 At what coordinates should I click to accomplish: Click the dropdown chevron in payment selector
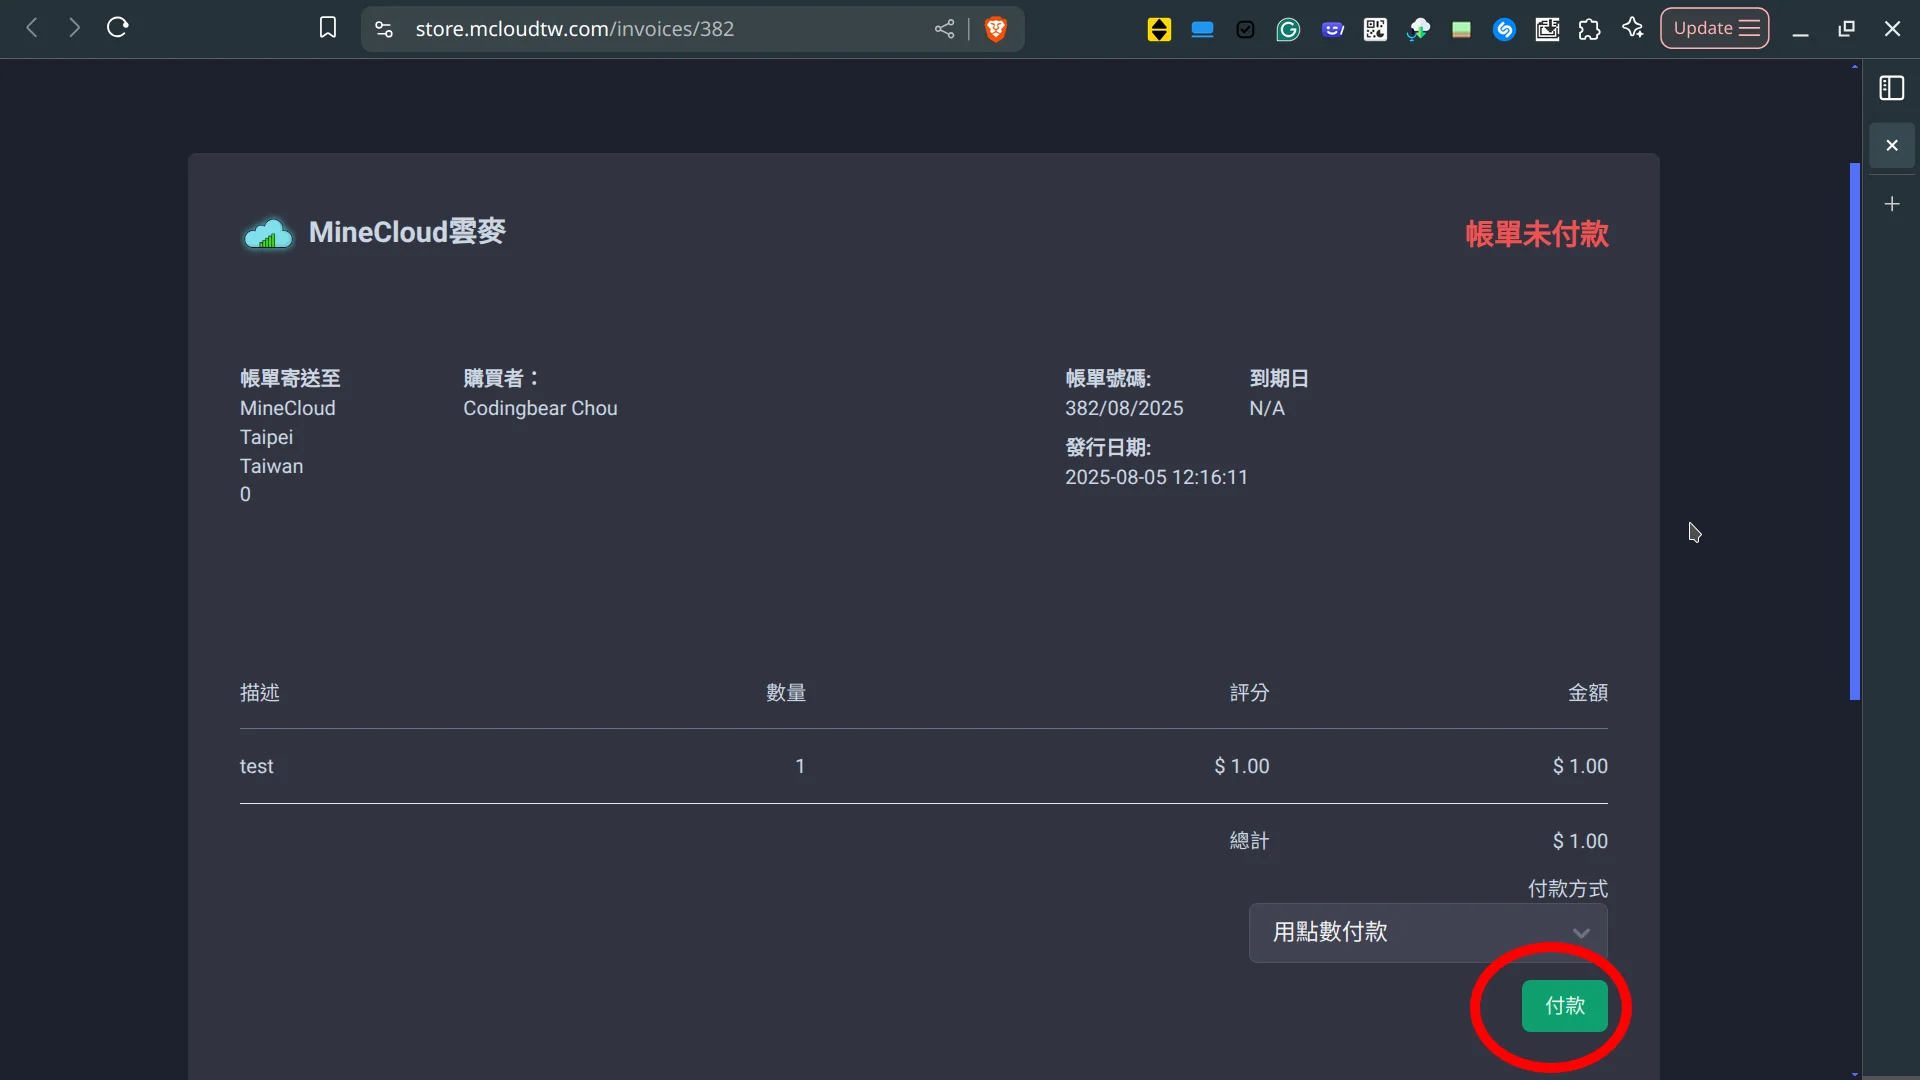click(x=1580, y=933)
